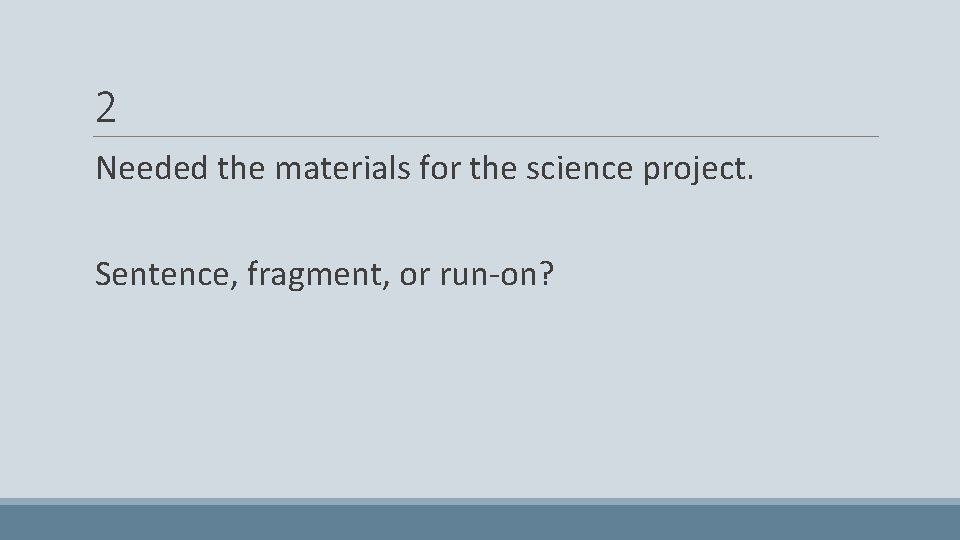
Task: Choose the word 'fragment,' in the question
Action: (x=318, y=275)
